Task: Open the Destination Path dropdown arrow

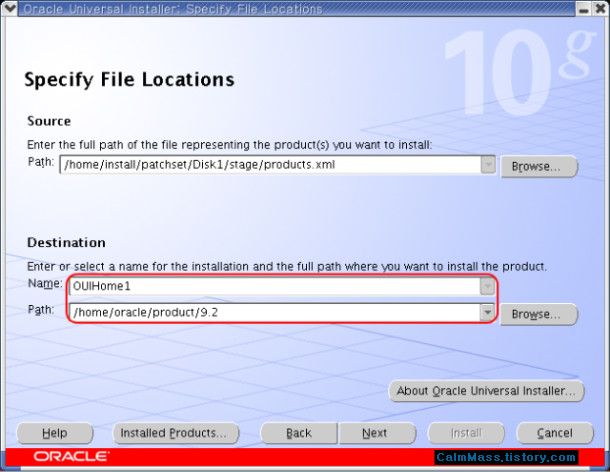Action: (x=487, y=312)
